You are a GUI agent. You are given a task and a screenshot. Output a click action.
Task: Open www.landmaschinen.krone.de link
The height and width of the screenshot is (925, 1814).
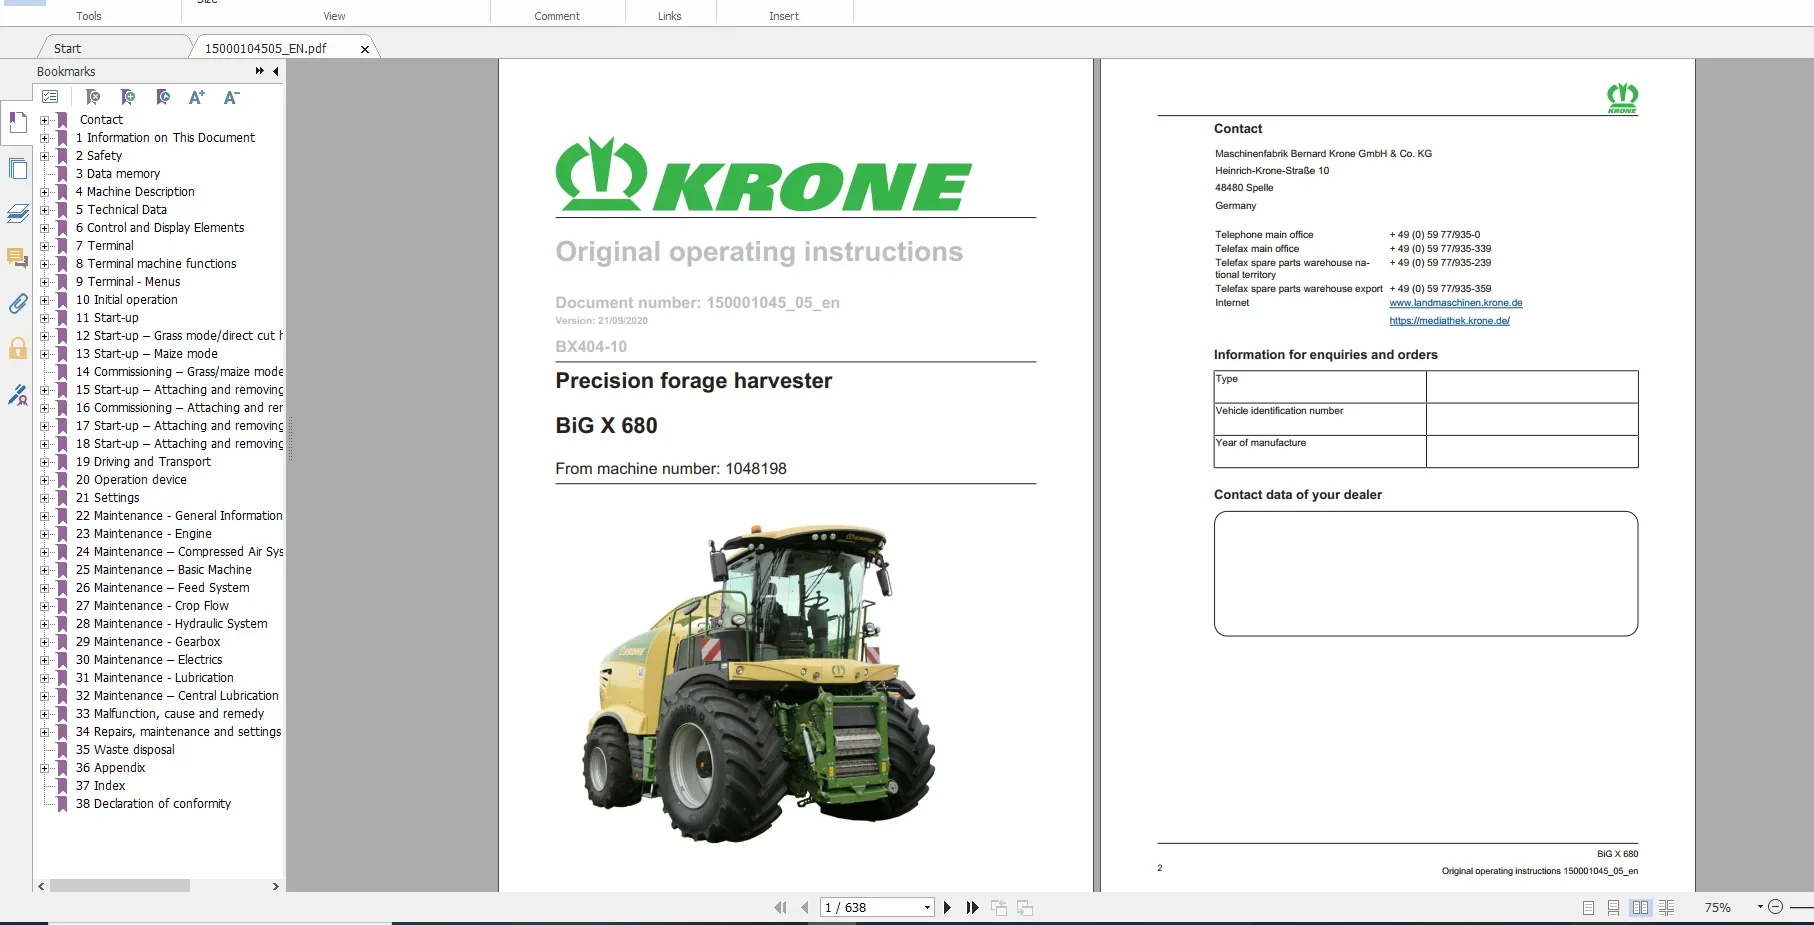click(x=1456, y=303)
